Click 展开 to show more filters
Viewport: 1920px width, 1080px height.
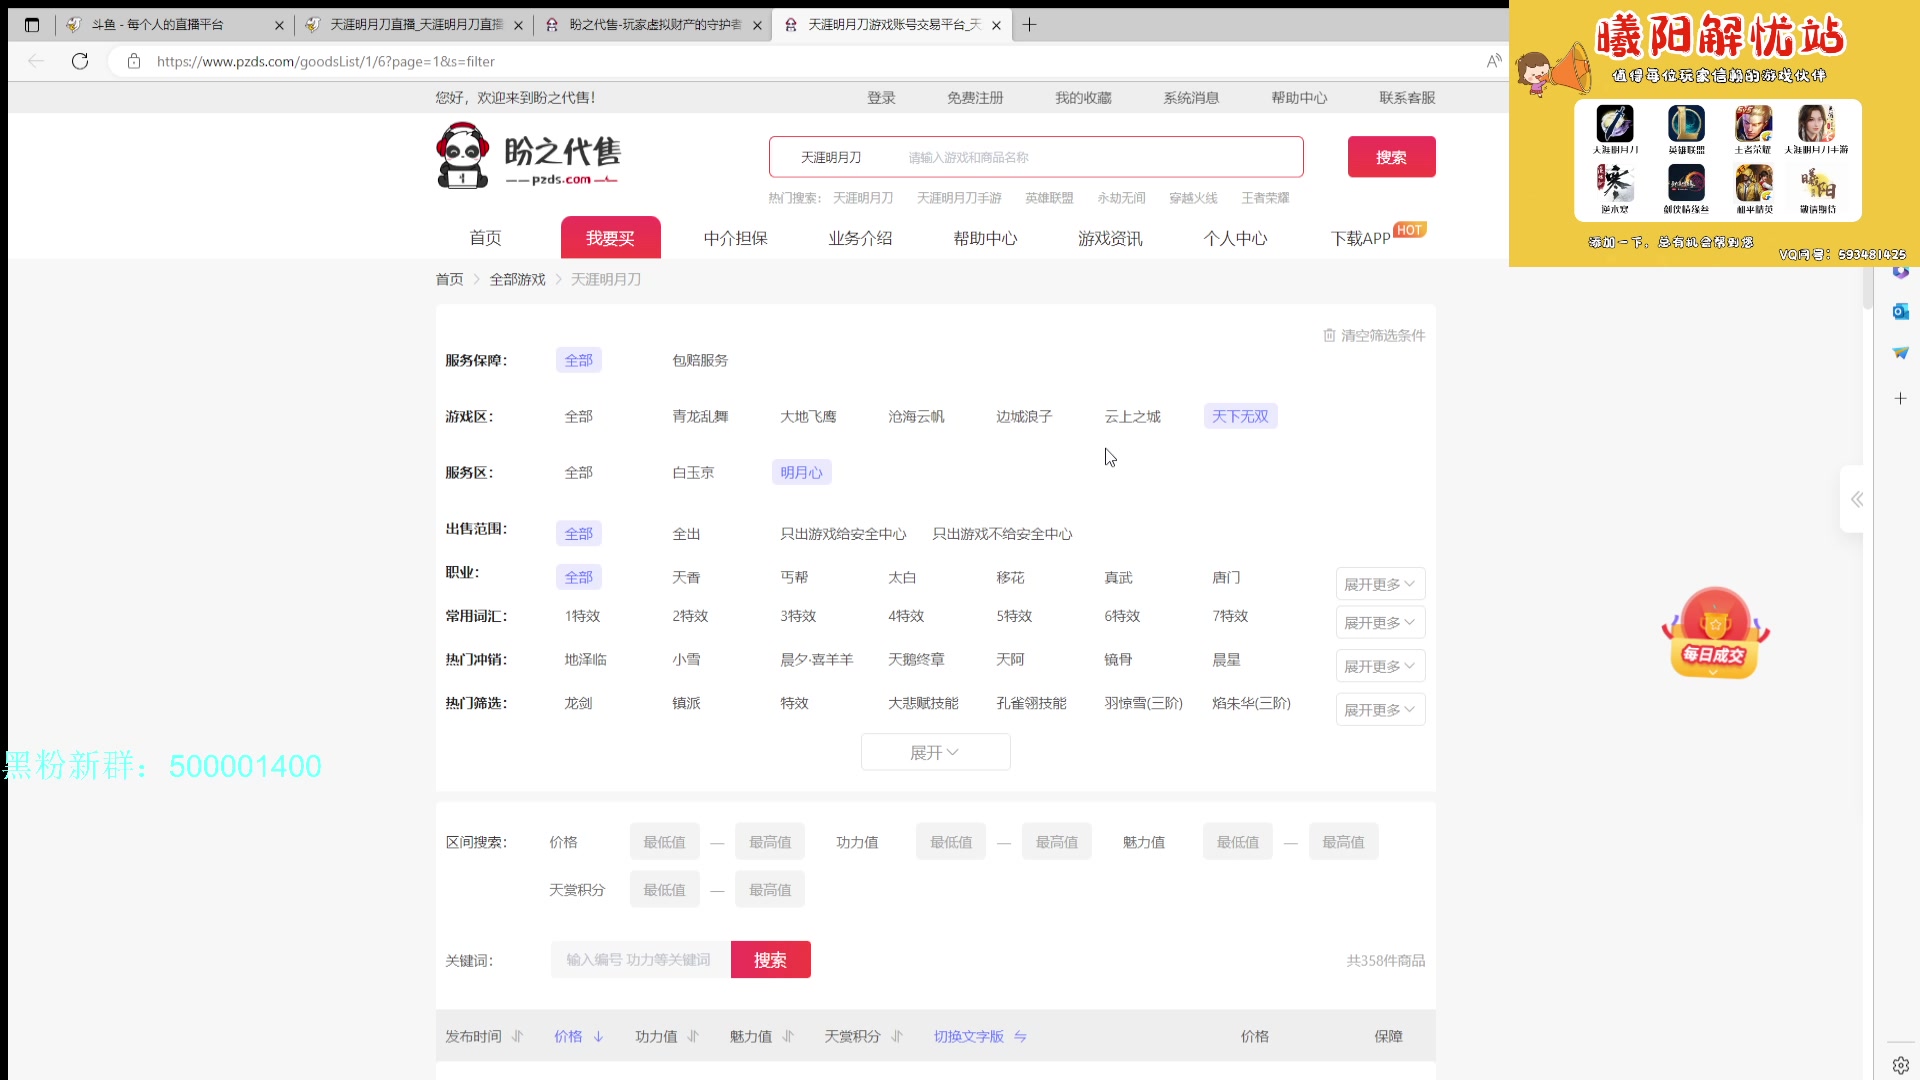click(x=935, y=751)
